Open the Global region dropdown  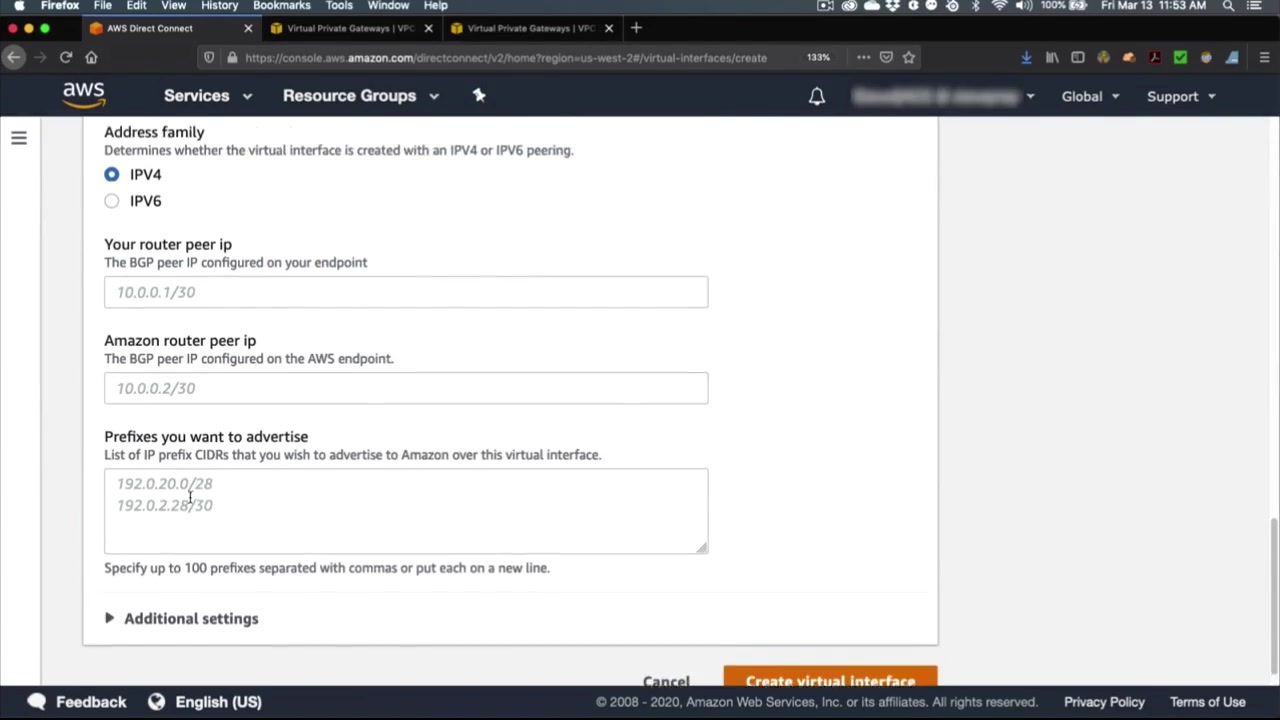(1090, 96)
